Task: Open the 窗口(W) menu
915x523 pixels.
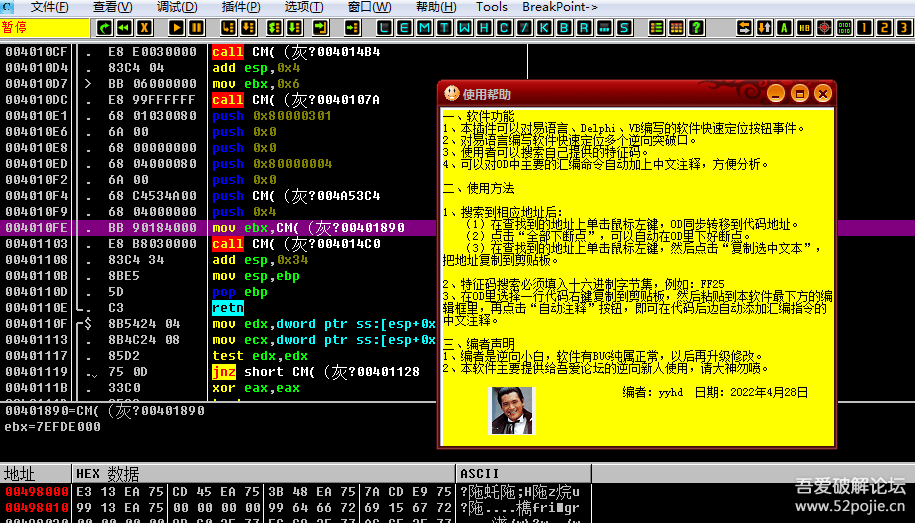Action: 369,7
